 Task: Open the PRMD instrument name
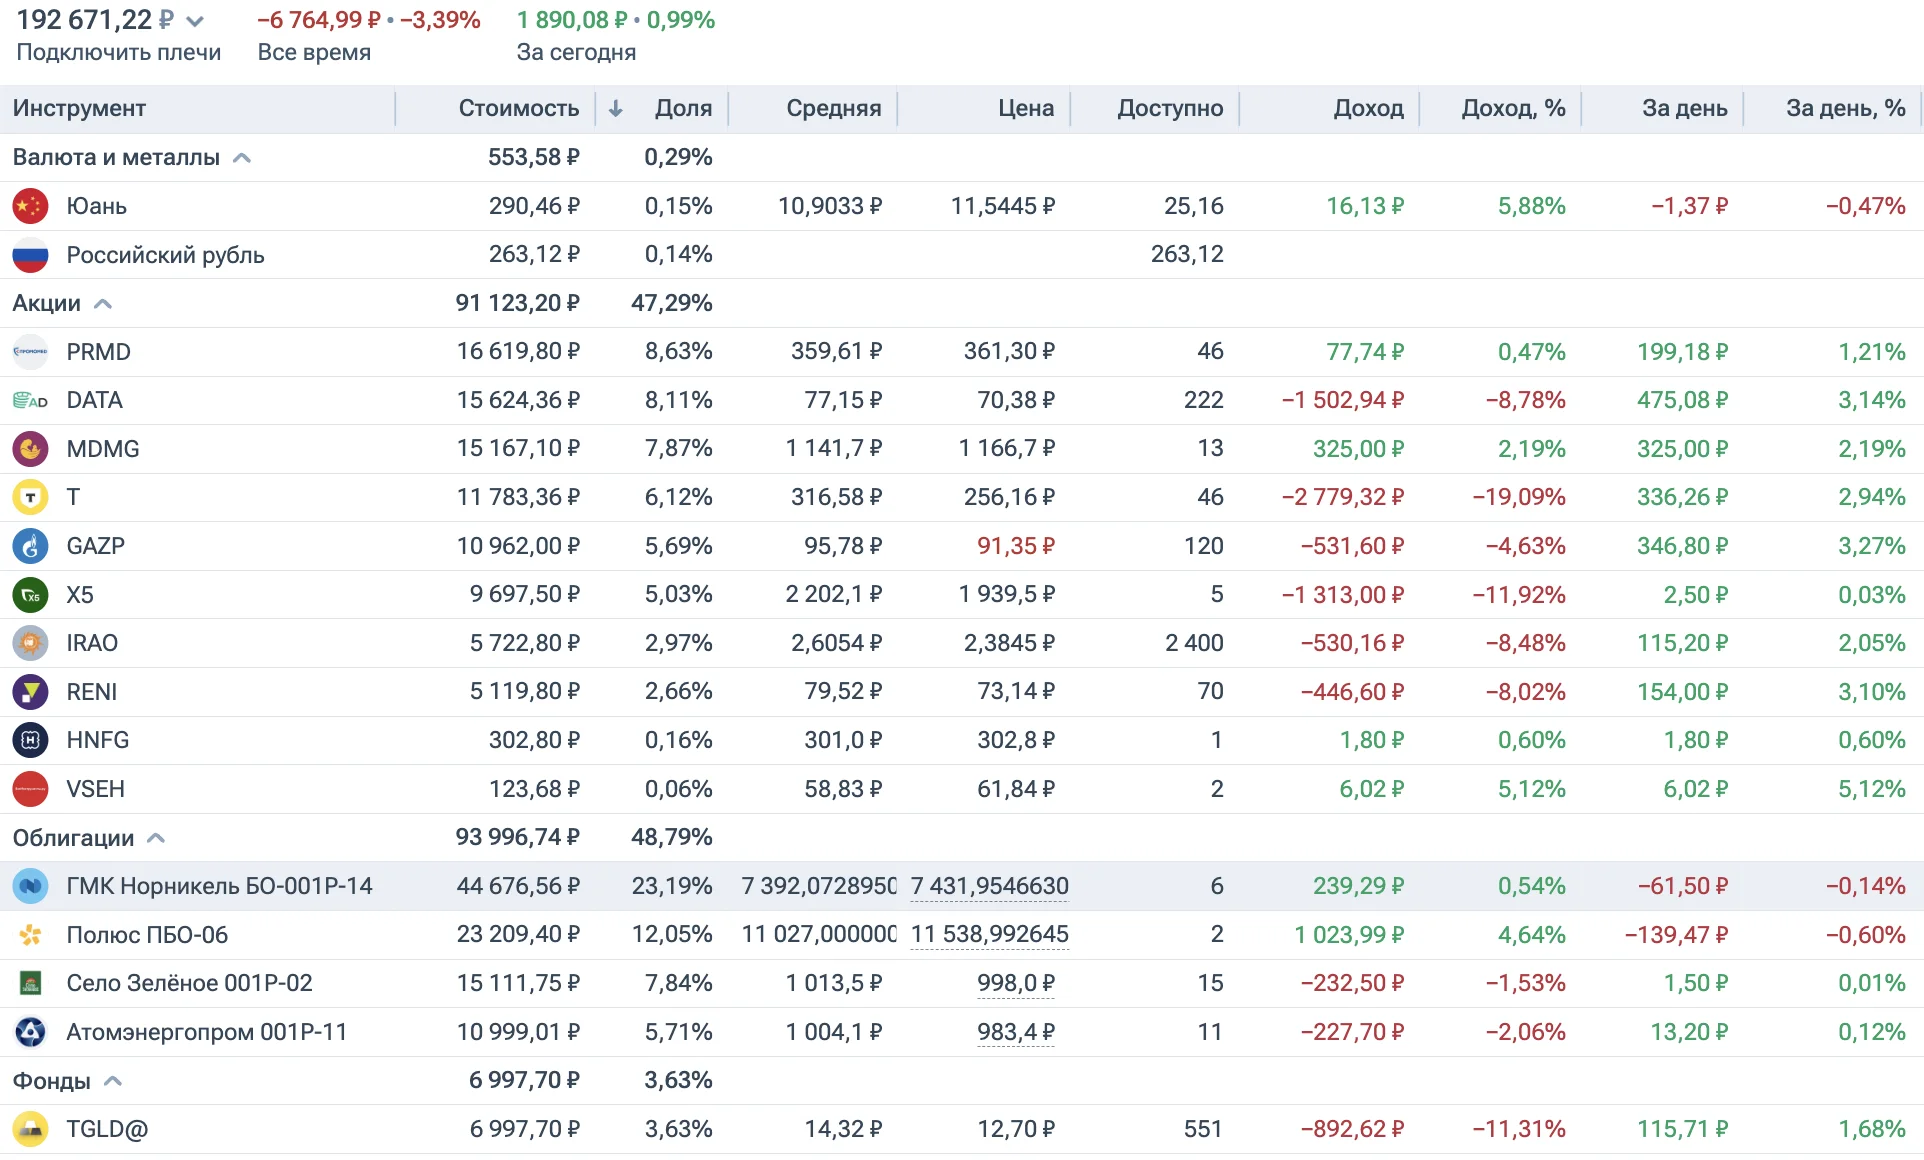click(99, 352)
